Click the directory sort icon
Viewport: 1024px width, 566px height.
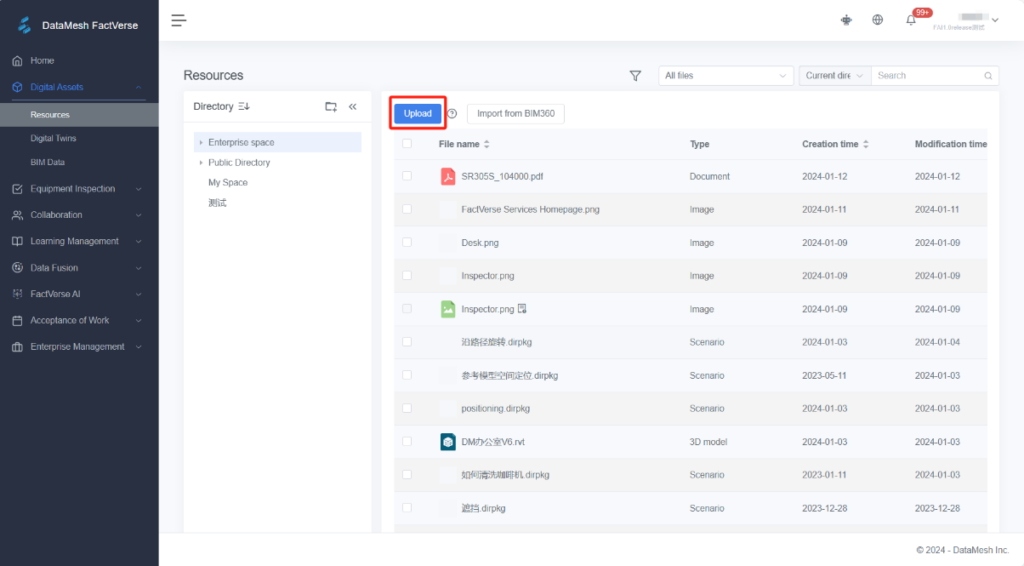tap(244, 106)
